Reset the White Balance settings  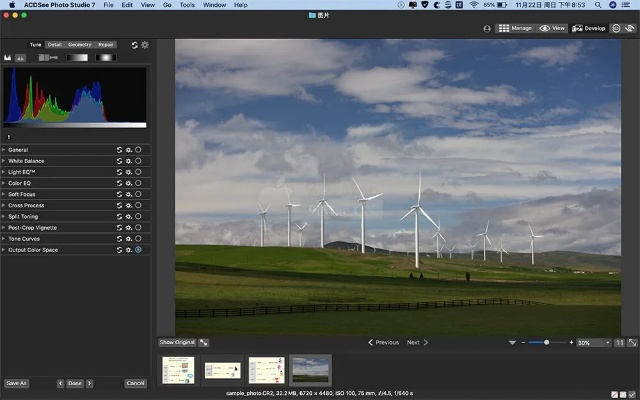pos(119,161)
